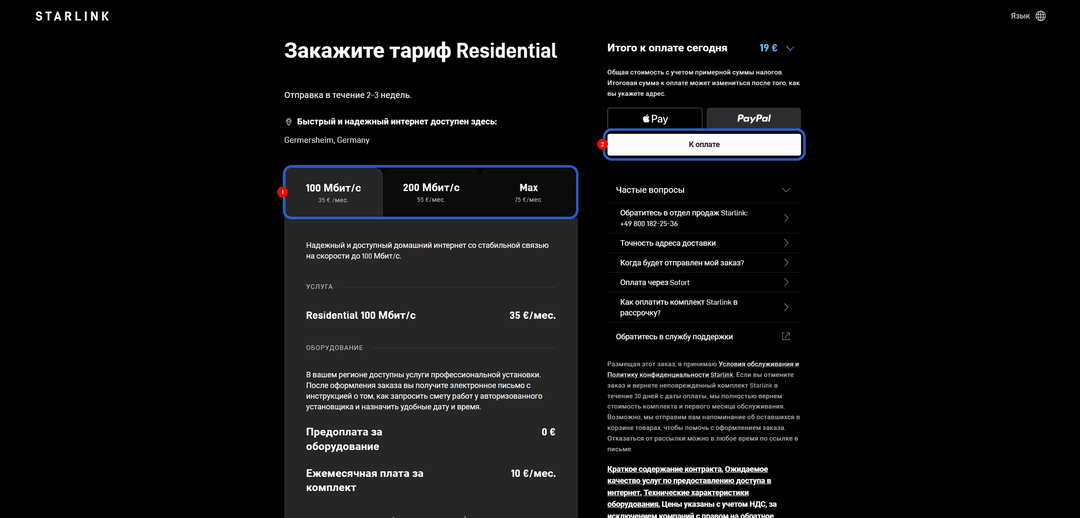Click location pin icon near availability text
Viewport: 1080px width, 518px height.
pos(289,122)
